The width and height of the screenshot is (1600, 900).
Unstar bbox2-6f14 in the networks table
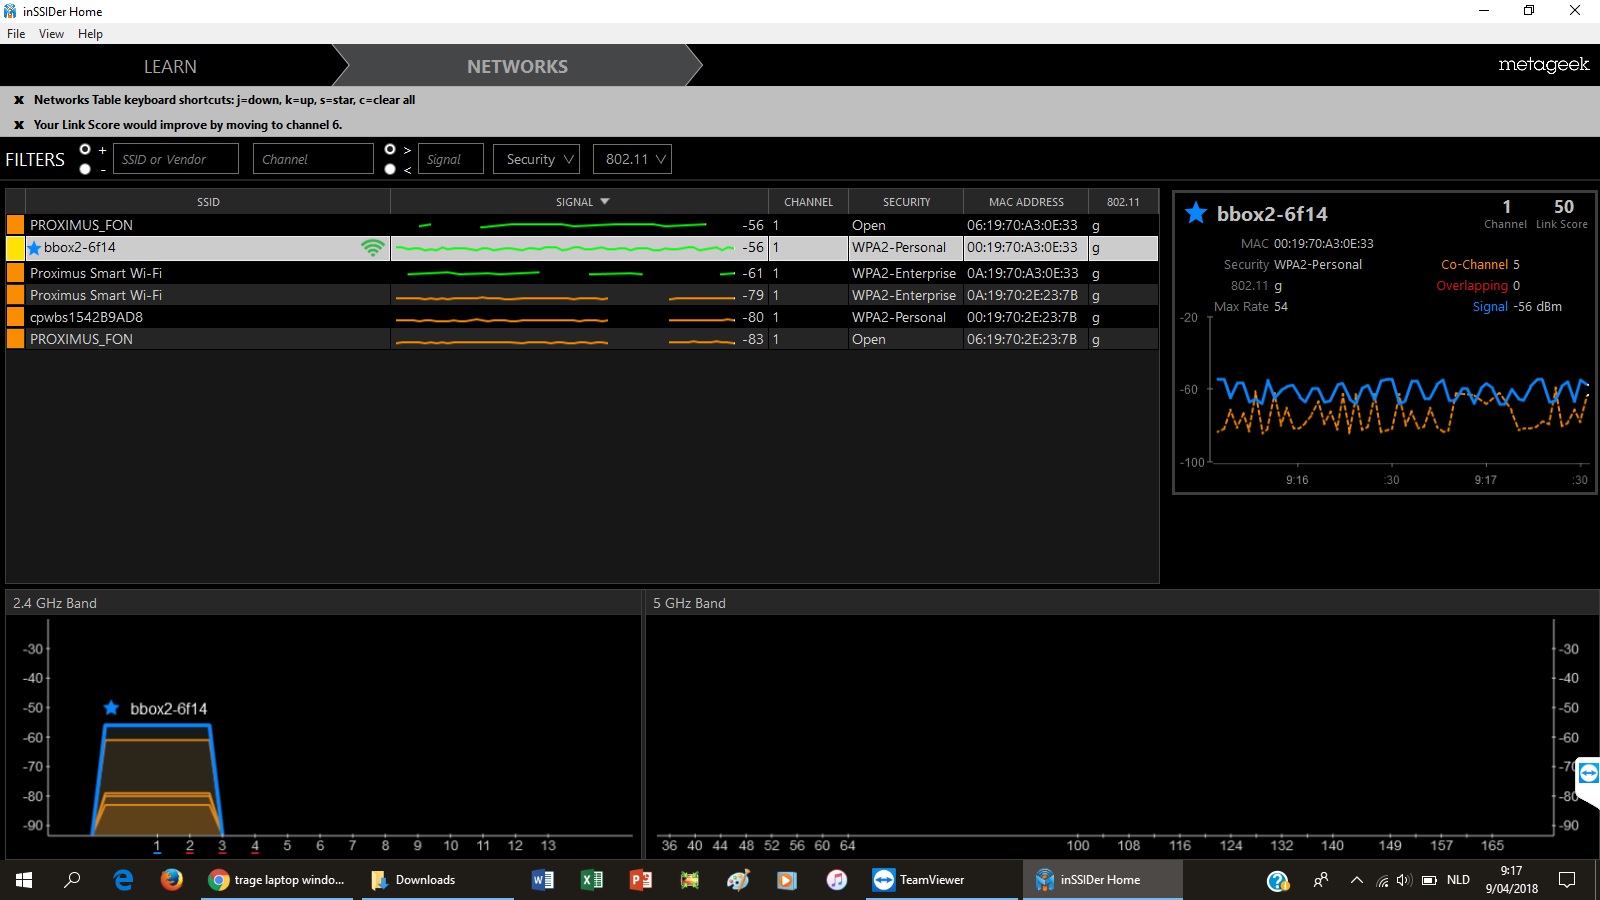click(34, 248)
